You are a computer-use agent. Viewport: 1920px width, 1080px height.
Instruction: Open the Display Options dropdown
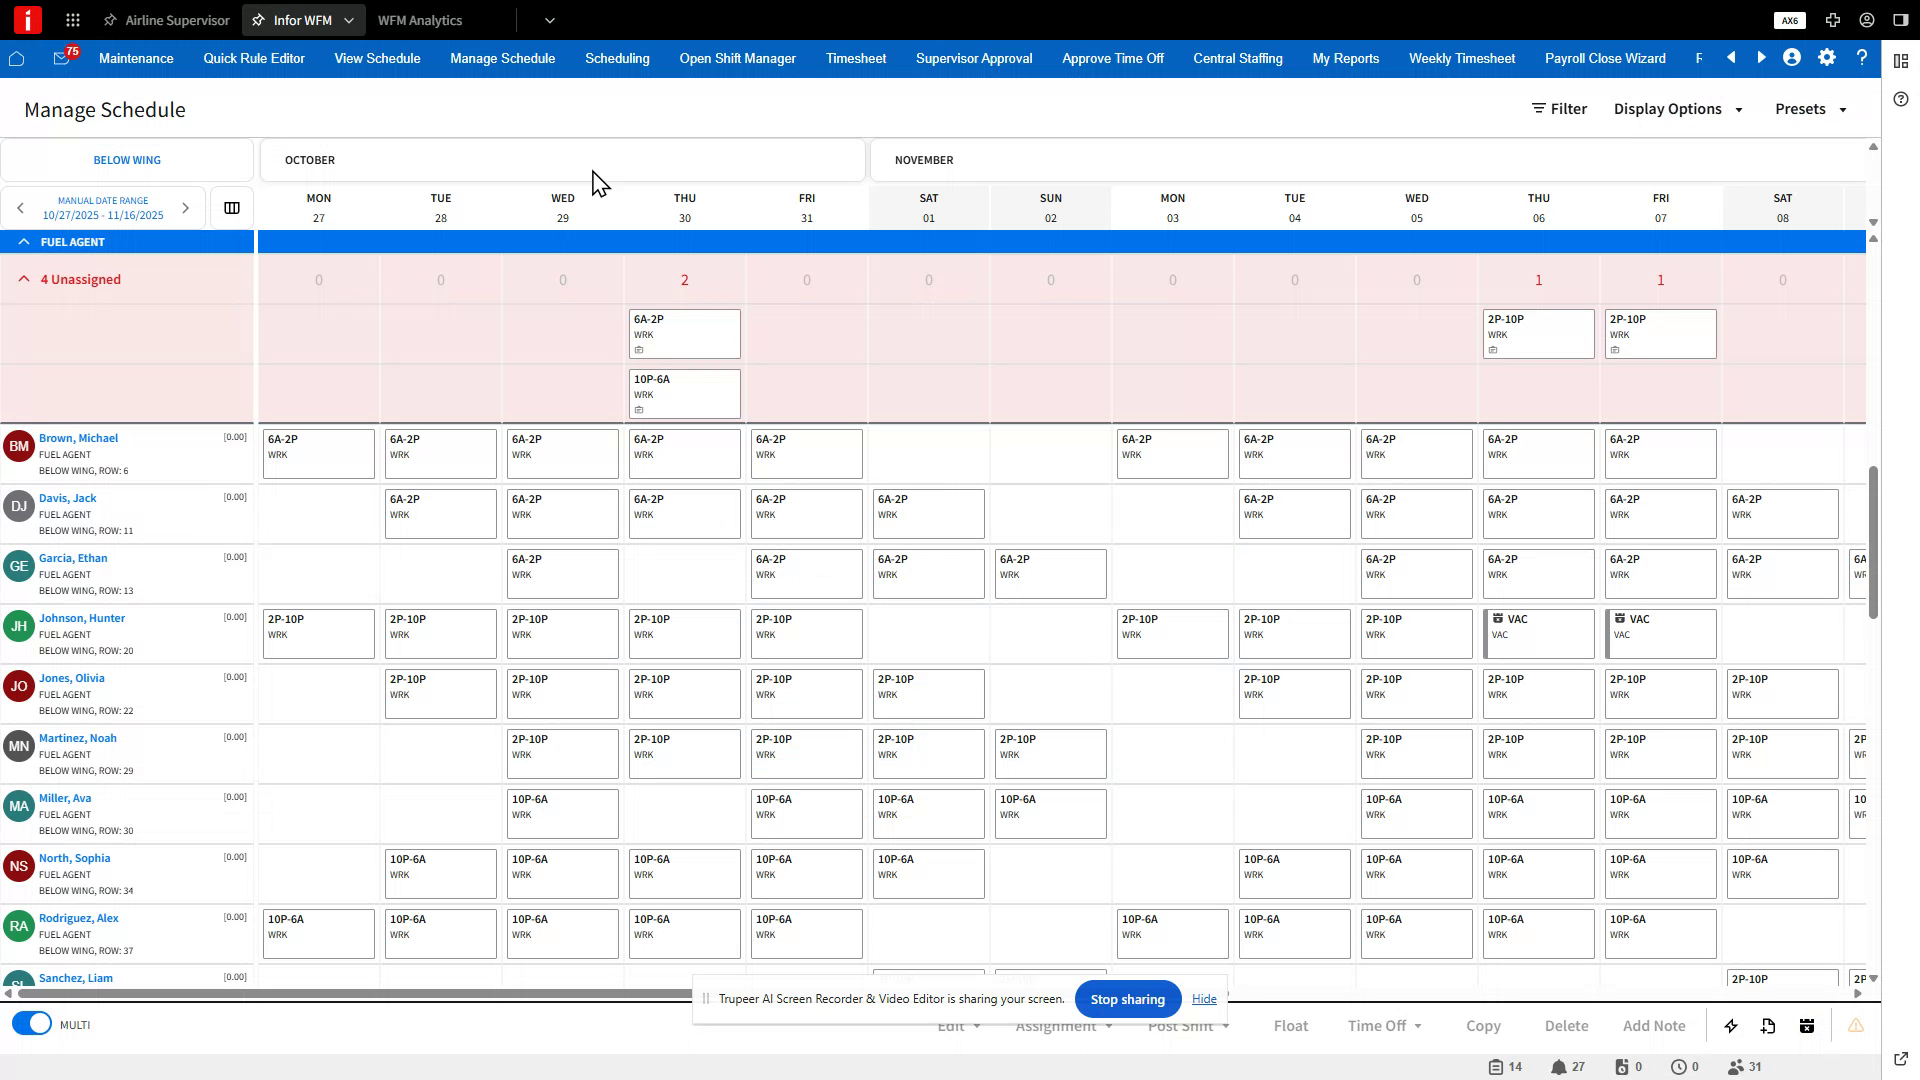point(1678,108)
